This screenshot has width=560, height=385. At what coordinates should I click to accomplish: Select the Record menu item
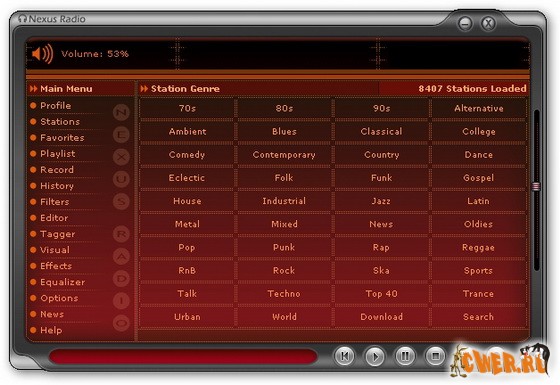[57, 170]
